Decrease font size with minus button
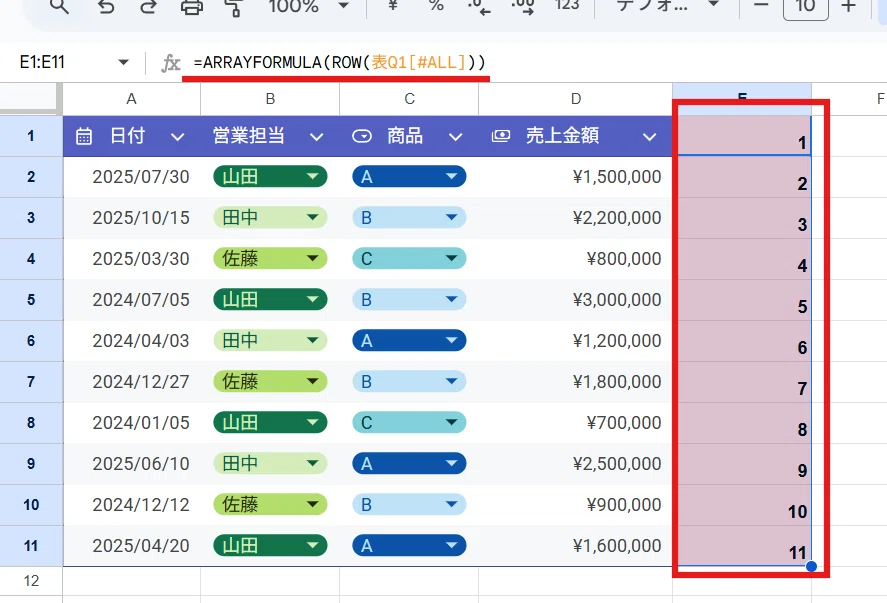The height and width of the screenshot is (603, 887). [x=761, y=5]
